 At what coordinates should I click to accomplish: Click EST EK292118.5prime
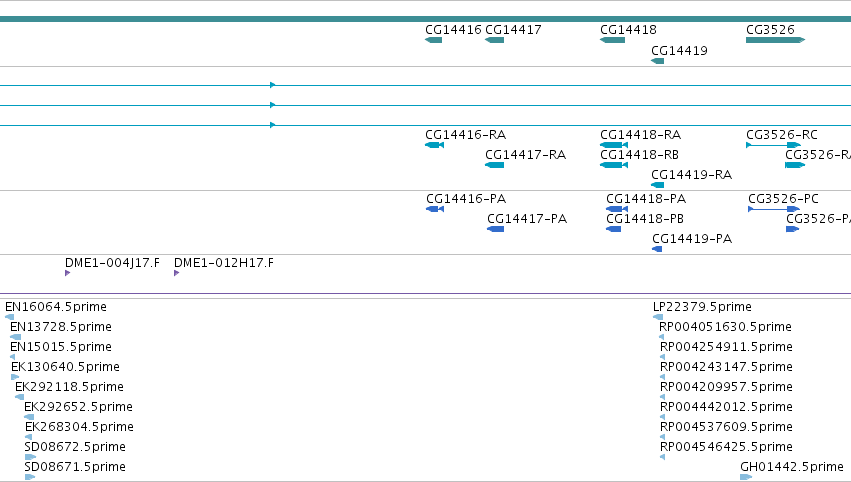(20, 397)
